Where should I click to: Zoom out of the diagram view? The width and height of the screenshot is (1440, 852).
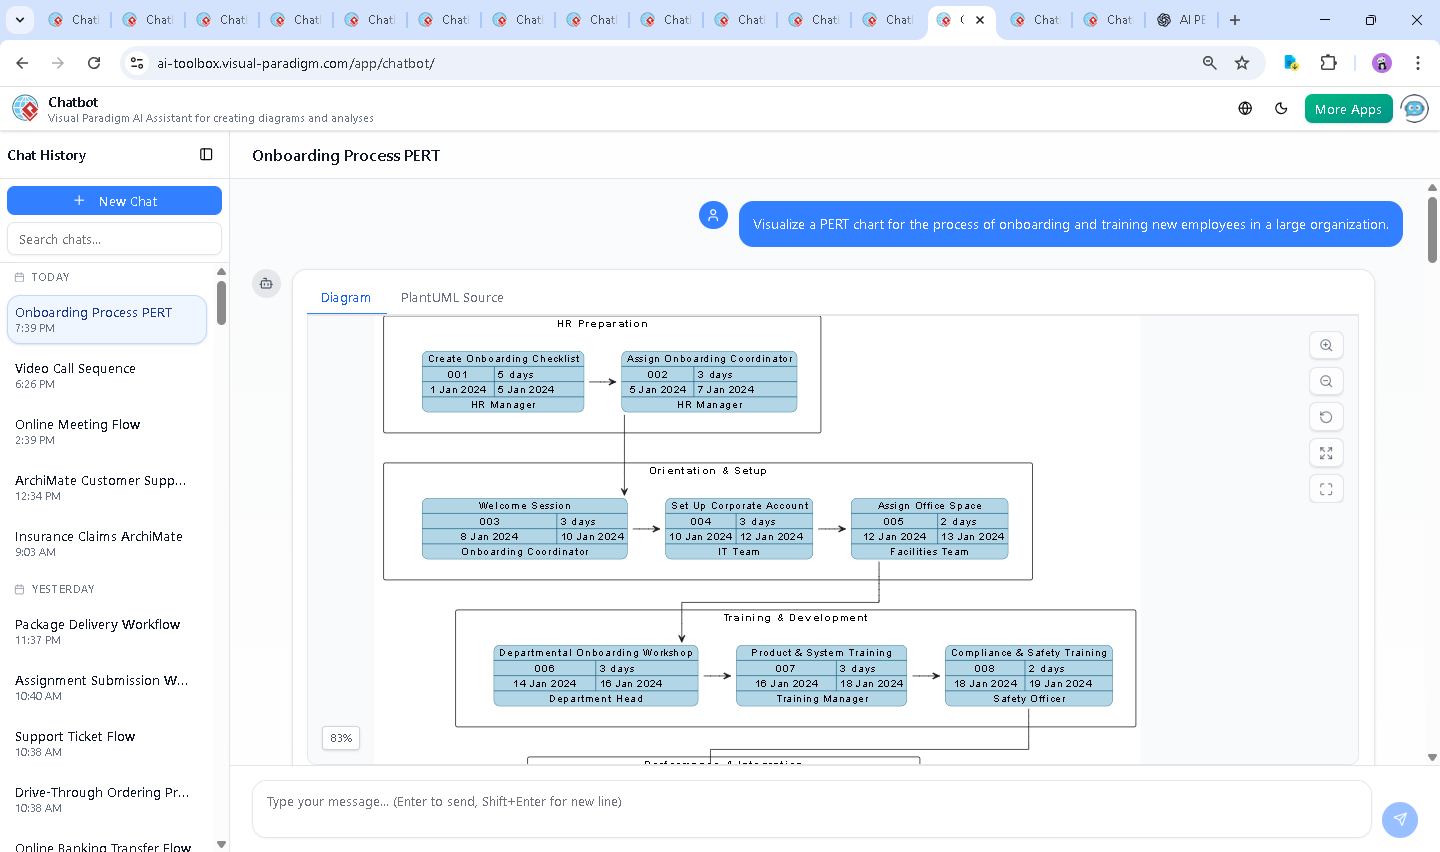pos(1326,381)
